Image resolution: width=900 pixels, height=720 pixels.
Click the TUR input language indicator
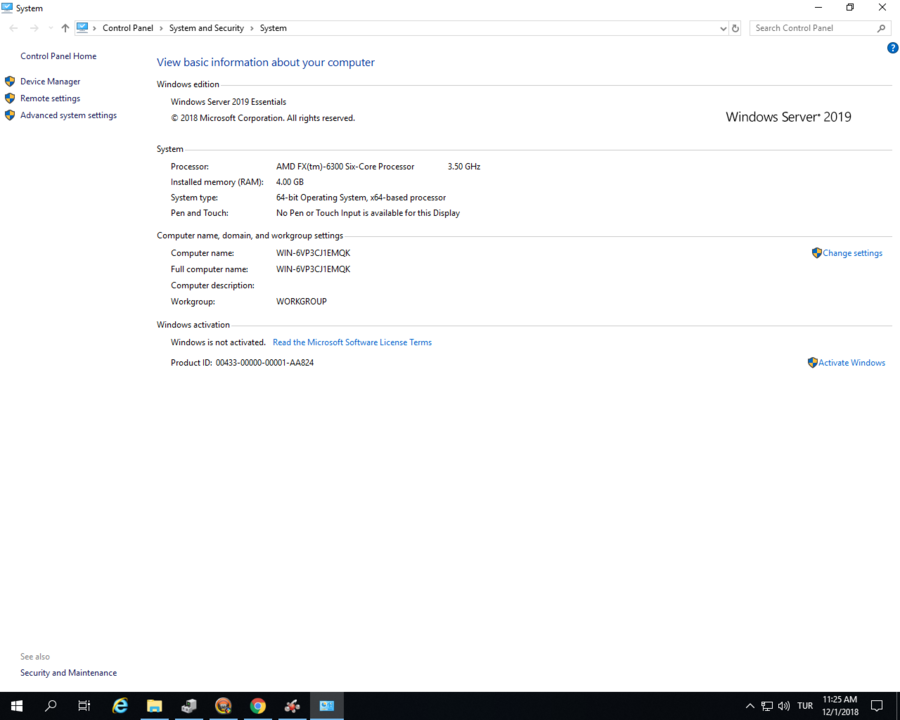tap(805, 706)
